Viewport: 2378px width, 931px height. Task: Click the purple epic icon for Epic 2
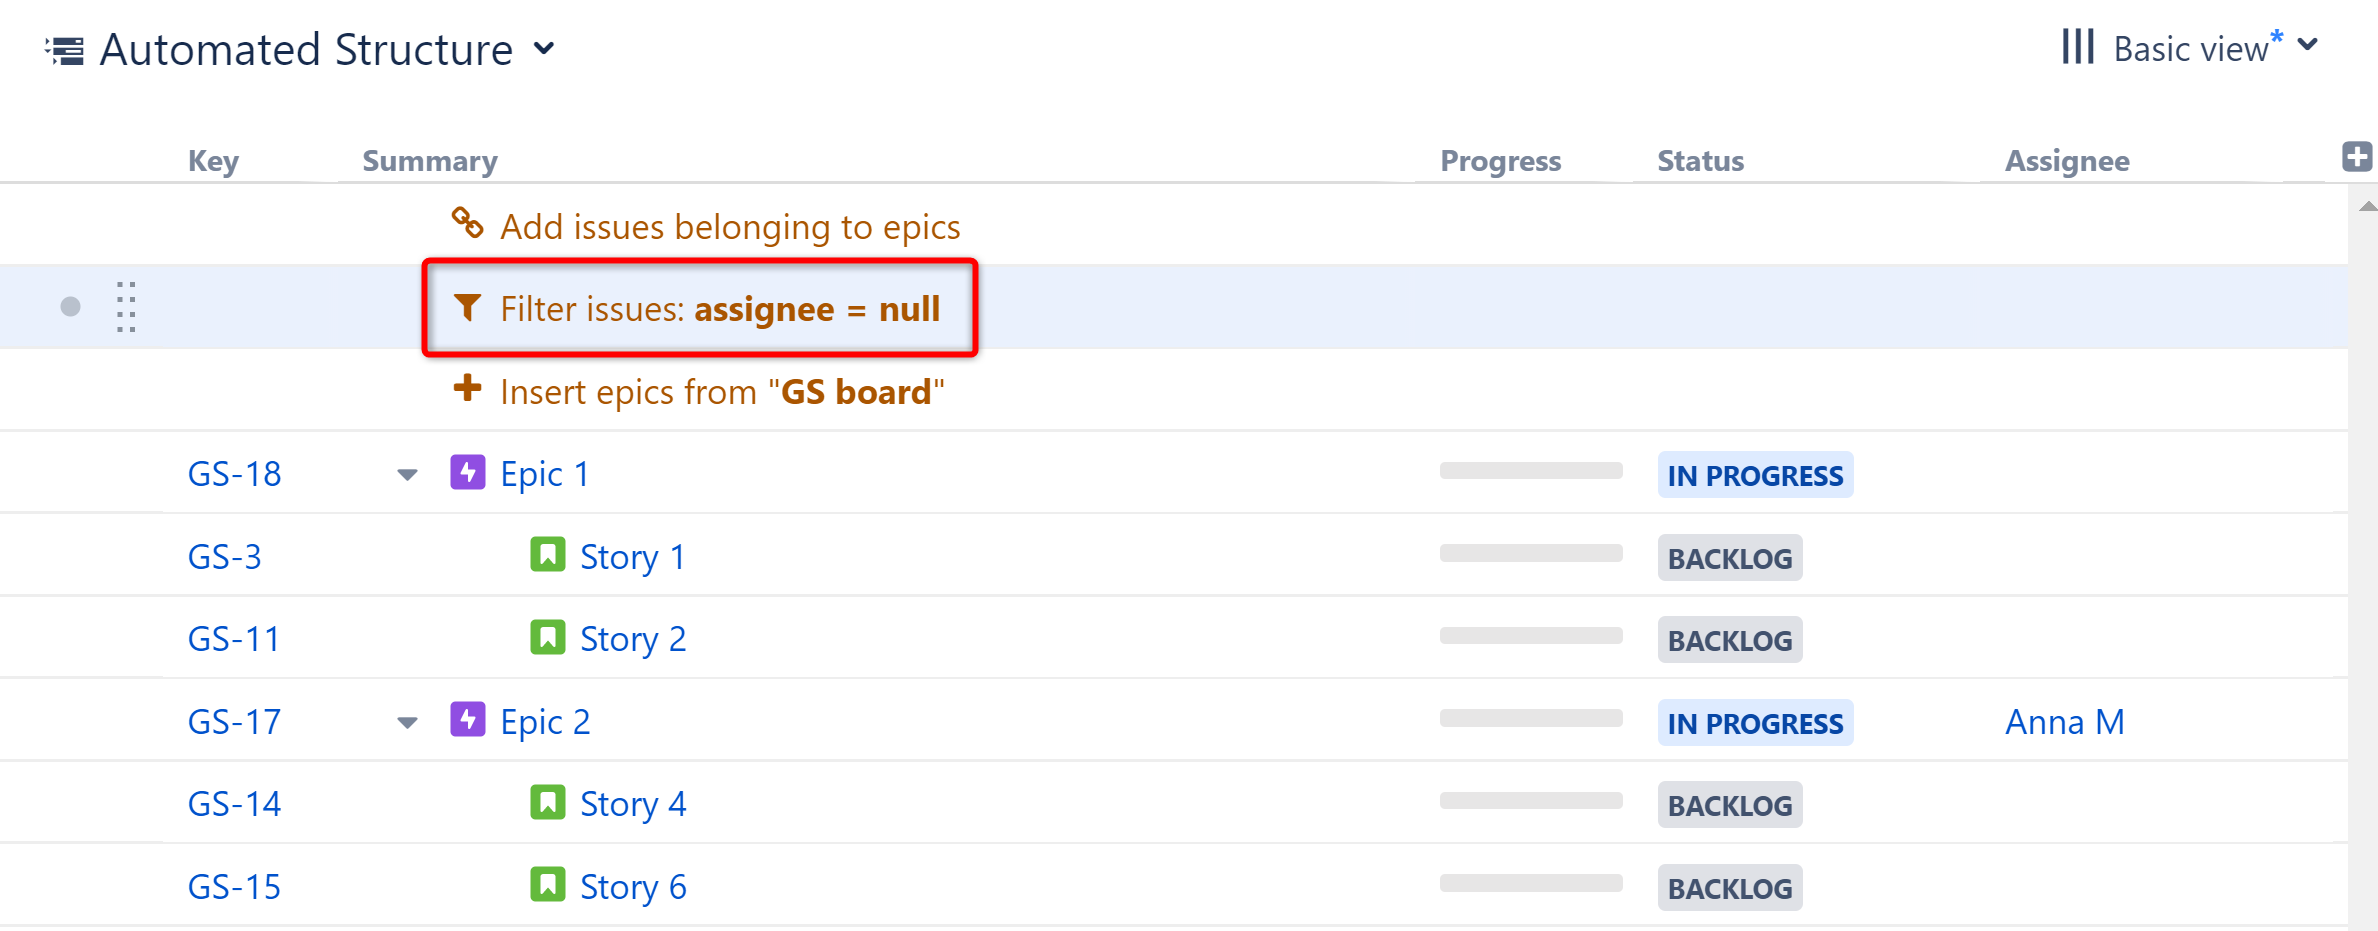tap(468, 720)
